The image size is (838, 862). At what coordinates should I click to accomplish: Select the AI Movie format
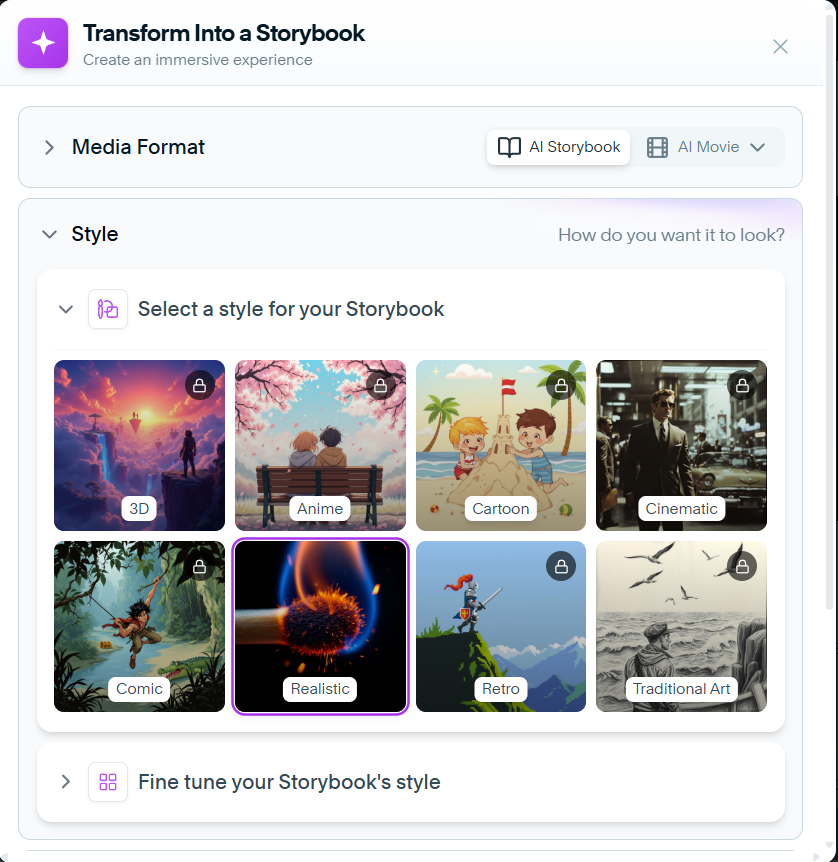click(x=708, y=147)
